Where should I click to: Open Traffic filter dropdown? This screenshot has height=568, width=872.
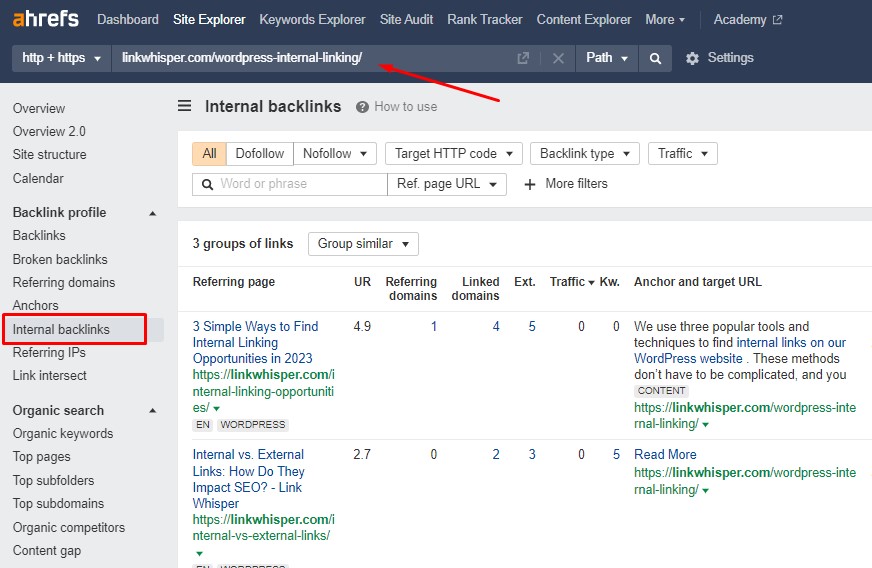pos(682,154)
